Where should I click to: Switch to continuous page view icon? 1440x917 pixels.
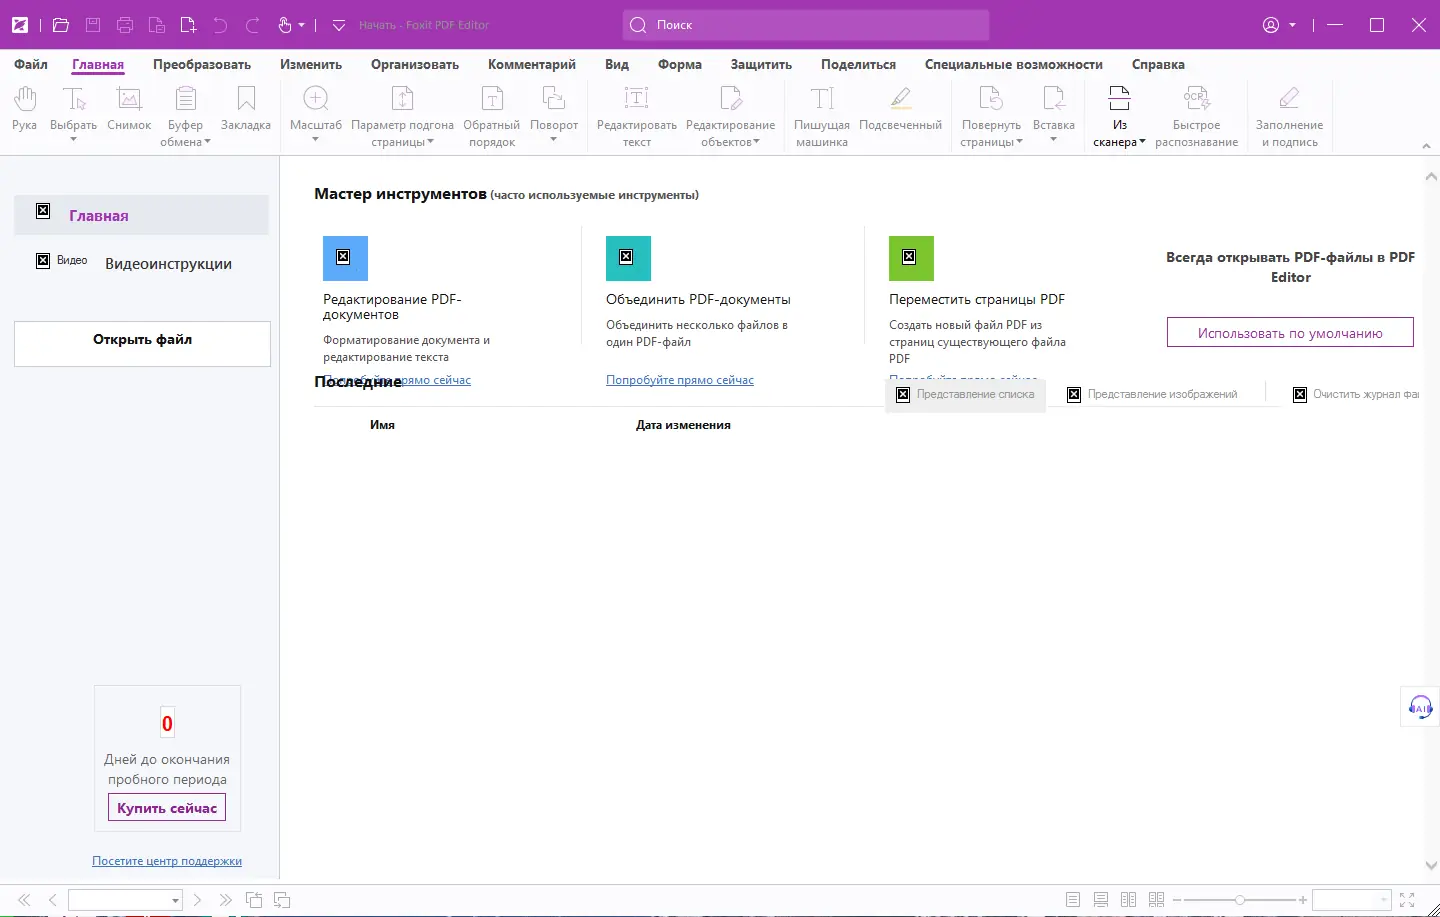[x=1101, y=900]
